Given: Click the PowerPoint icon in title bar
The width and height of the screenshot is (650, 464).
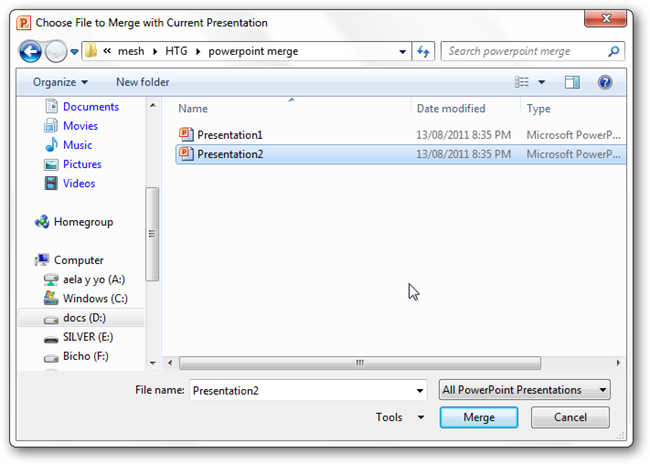Looking at the screenshot, I should (x=24, y=23).
